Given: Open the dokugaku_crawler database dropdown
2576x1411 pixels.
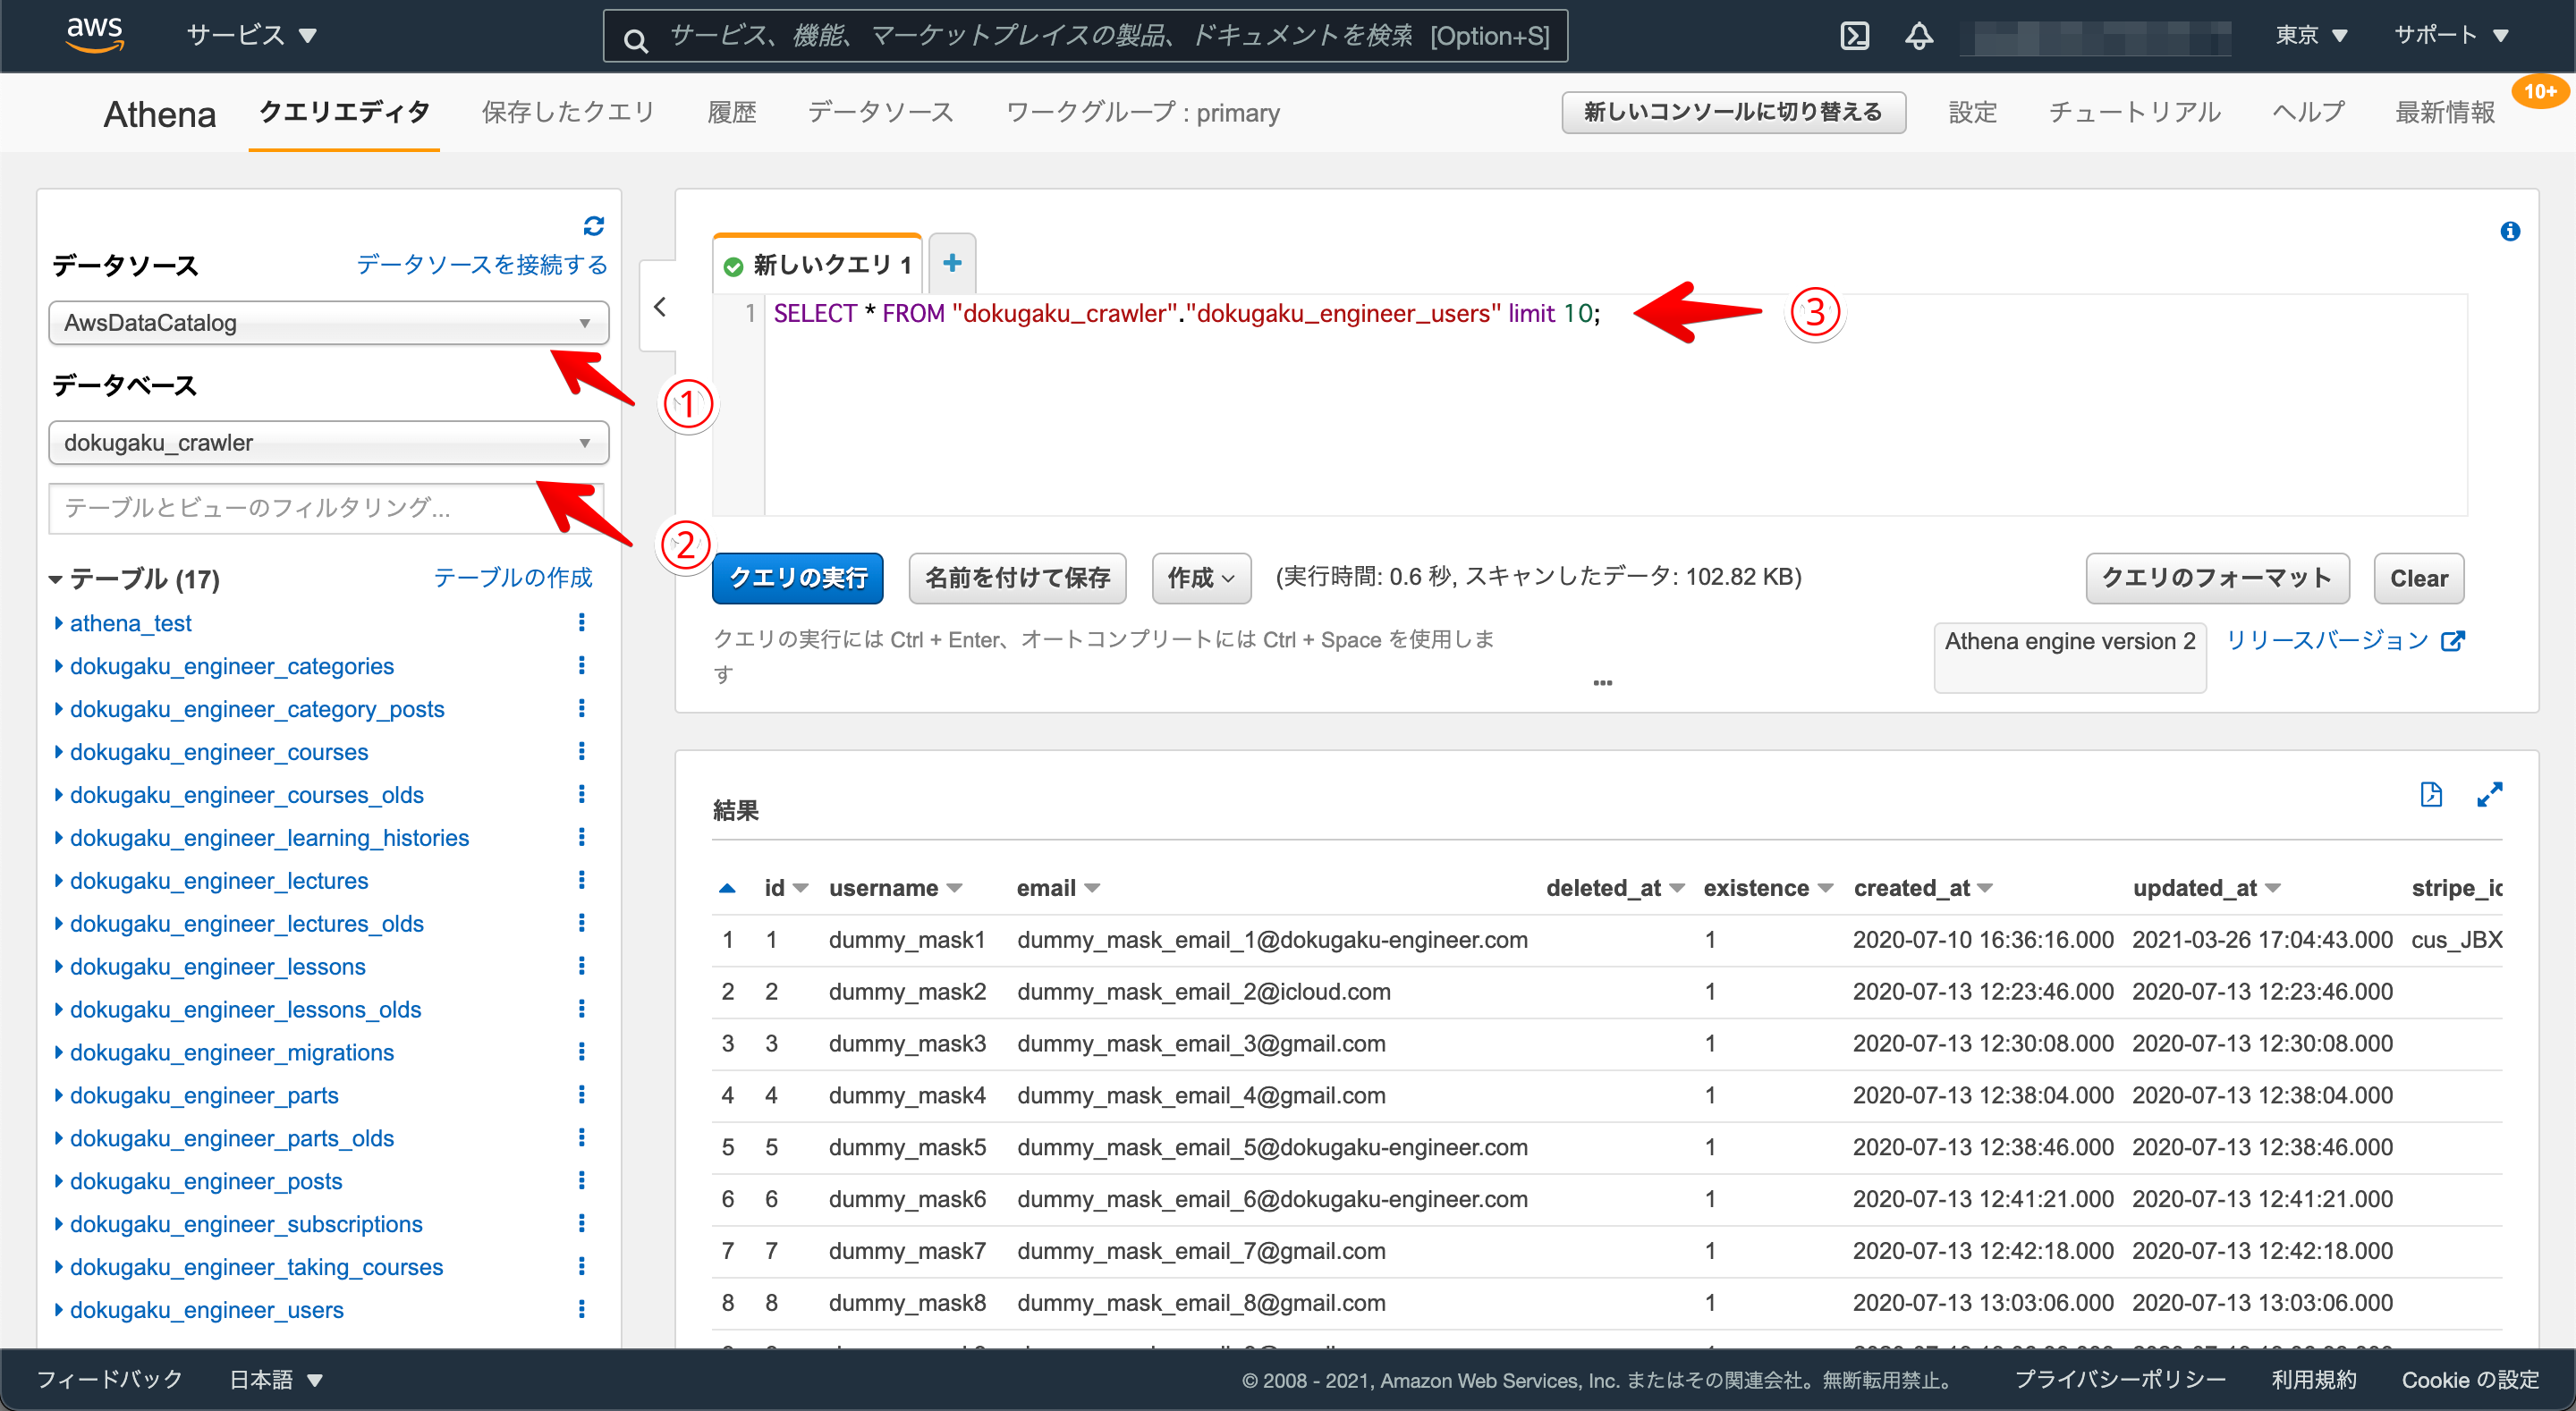Looking at the screenshot, I should point(328,443).
